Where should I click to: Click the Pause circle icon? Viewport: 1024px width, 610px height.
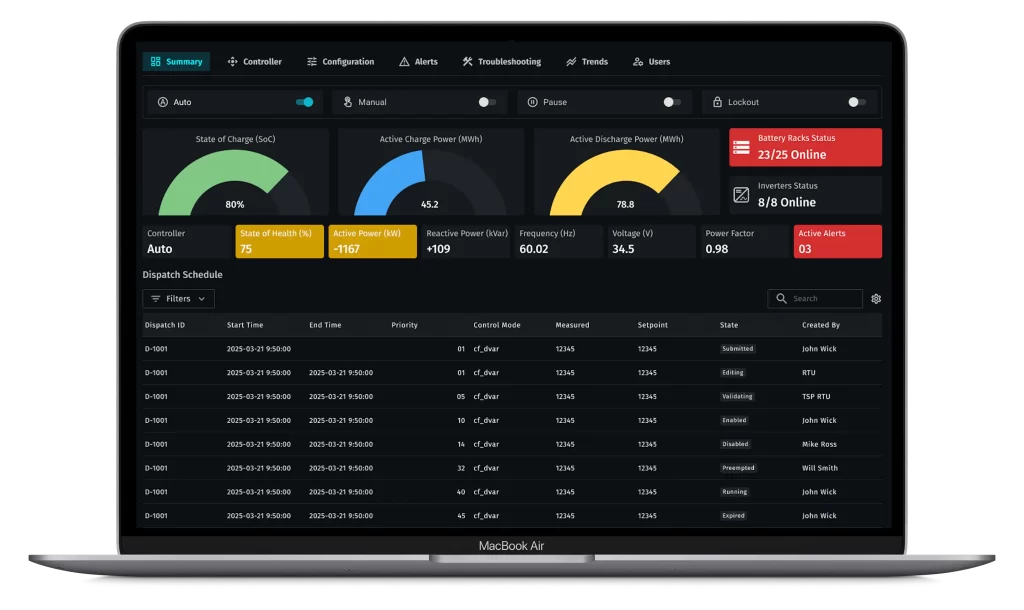point(532,102)
